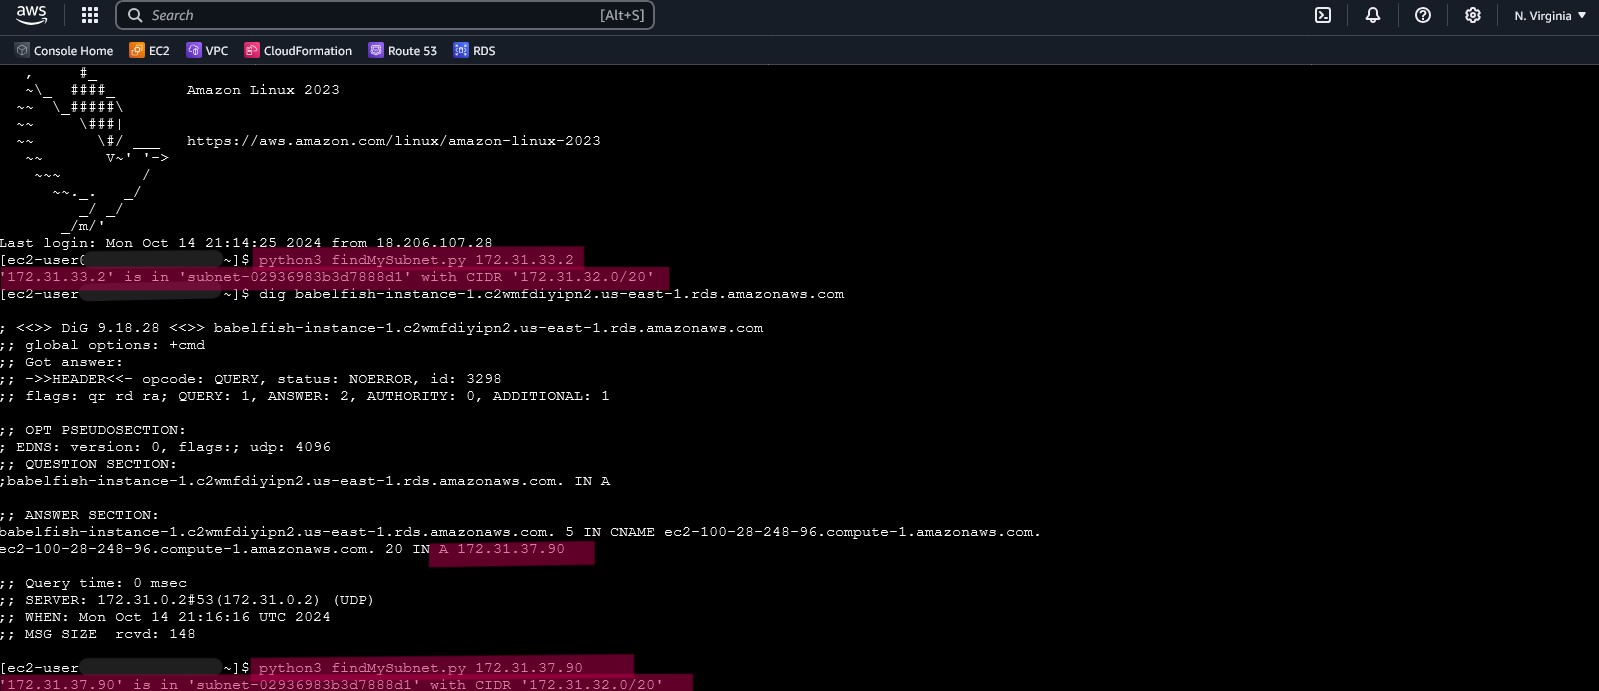This screenshot has width=1599, height=691.
Task: Click the "'172.31.37.90' is in" subnet output line
Action: point(331,684)
